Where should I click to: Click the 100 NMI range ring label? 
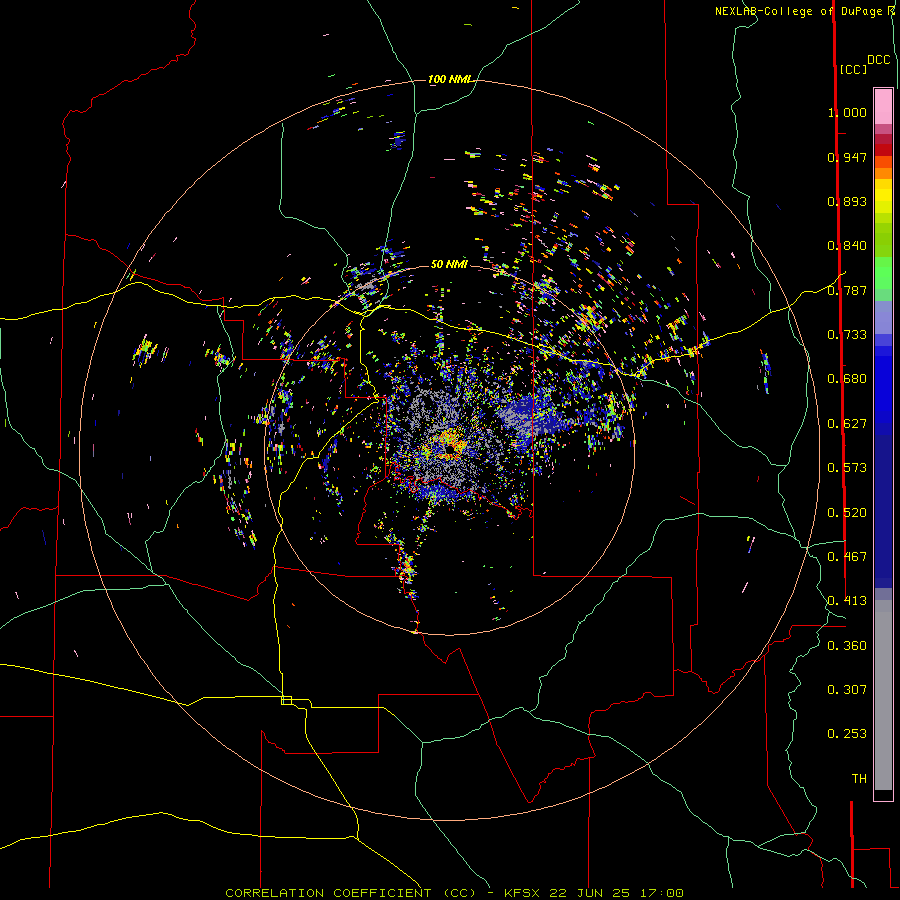click(x=448, y=79)
